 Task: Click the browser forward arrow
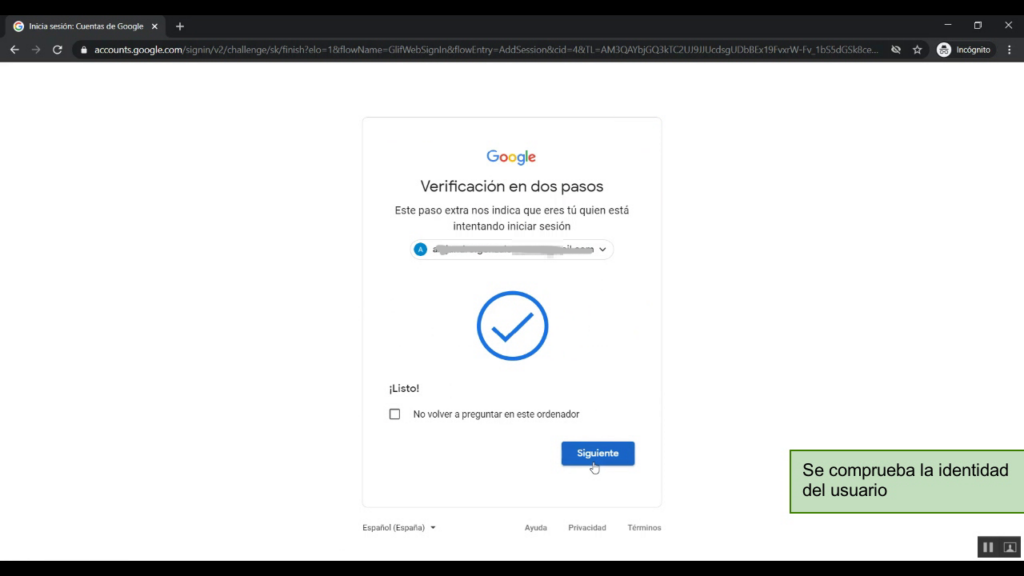tap(36, 50)
